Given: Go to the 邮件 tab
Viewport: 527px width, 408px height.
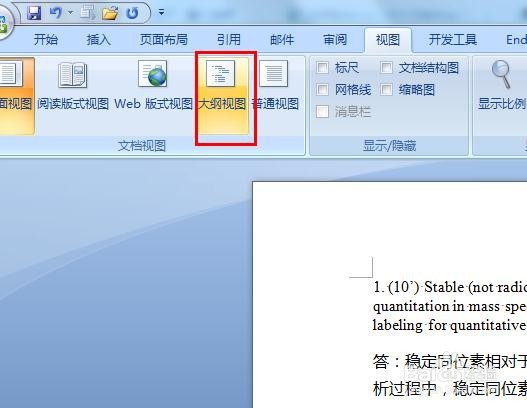Looking at the screenshot, I should click(282, 40).
